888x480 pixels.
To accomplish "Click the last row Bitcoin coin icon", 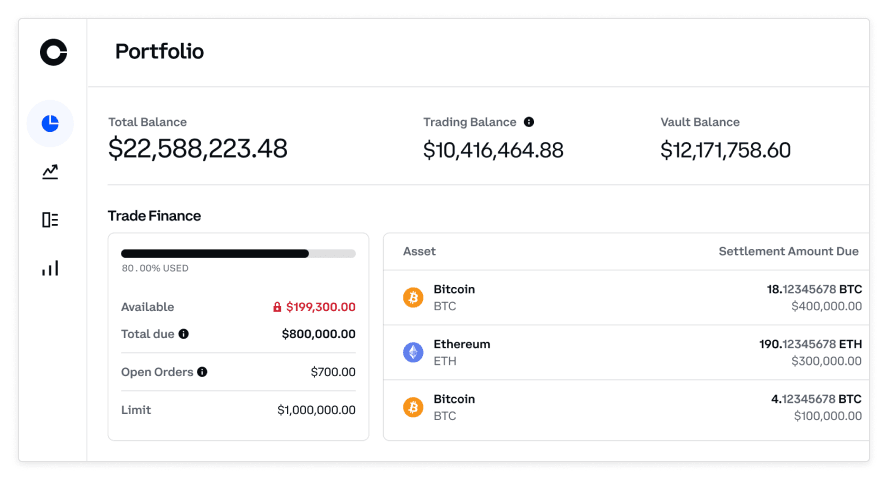I will (413, 407).
